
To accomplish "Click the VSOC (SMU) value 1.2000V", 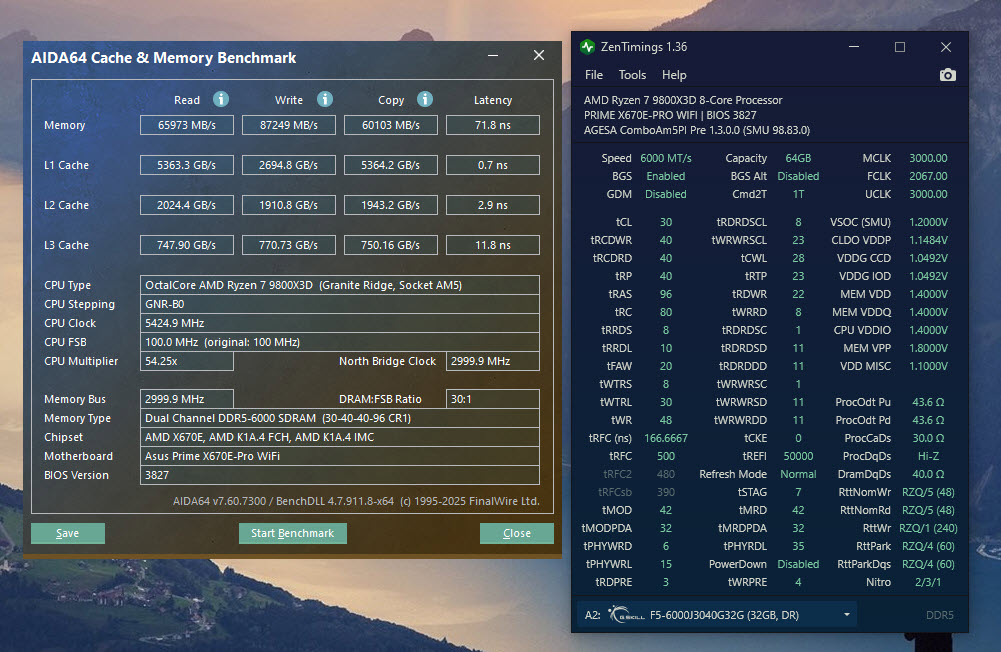I will [928, 222].
